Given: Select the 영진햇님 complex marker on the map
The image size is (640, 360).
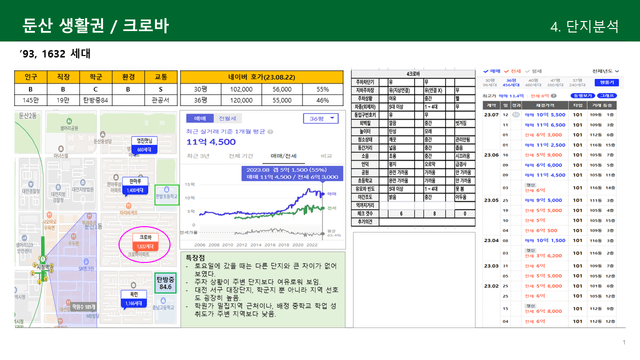Looking at the screenshot, I should click(x=144, y=145).
